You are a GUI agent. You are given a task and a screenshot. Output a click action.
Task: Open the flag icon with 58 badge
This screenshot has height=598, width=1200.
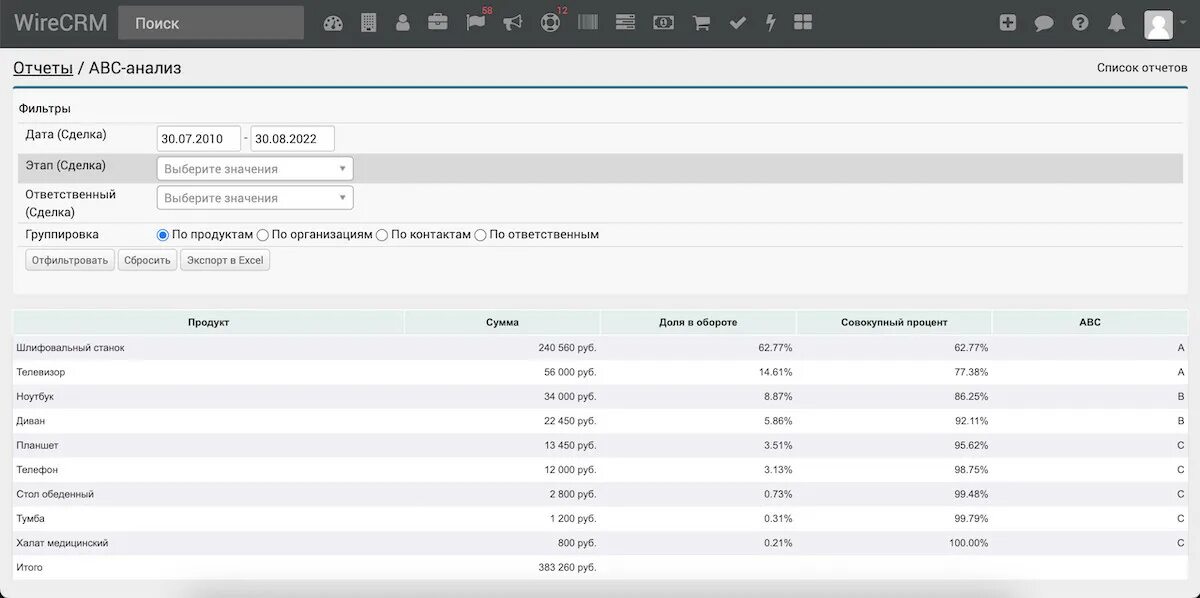pyautogui.click(x=476, y=22)
